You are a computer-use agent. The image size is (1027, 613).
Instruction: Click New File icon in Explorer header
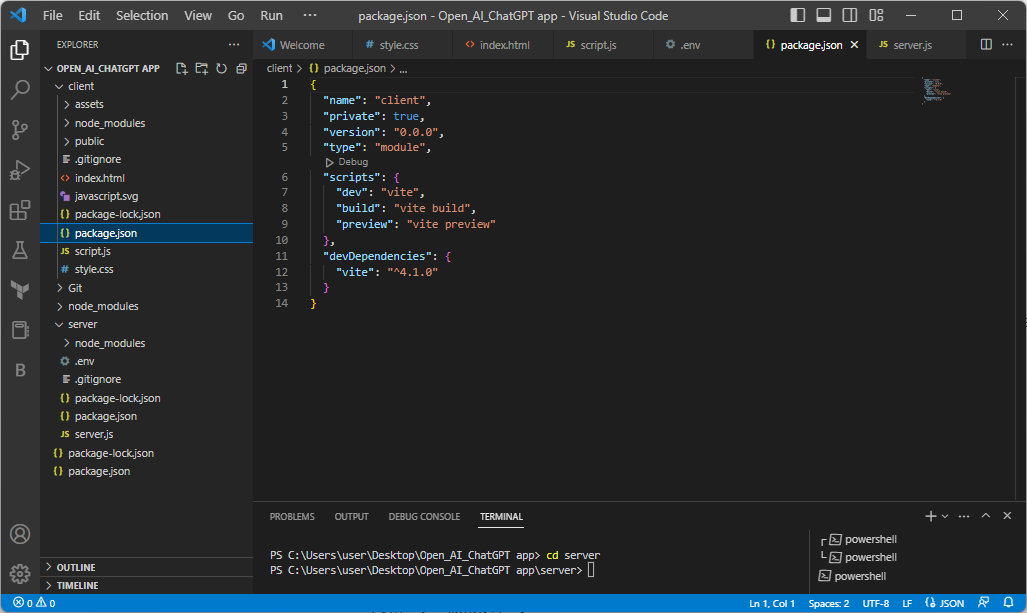click(x=181, y=69)
